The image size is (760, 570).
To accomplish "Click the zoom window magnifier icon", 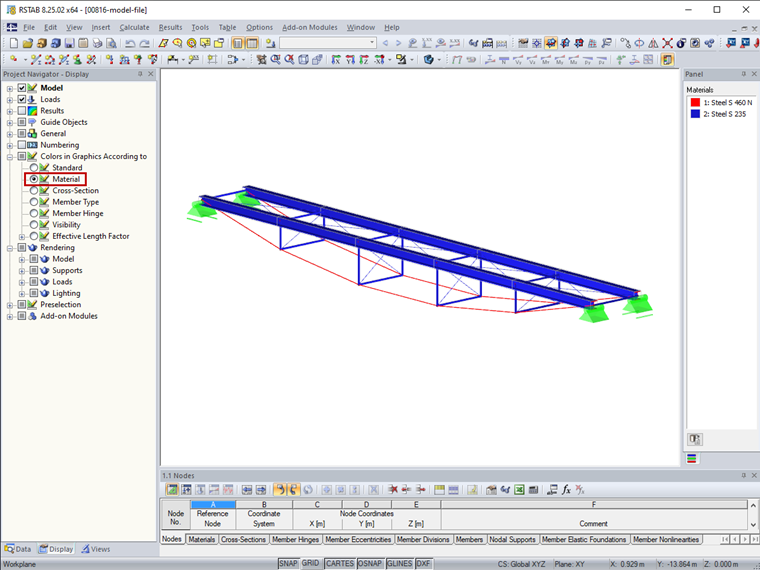I will [276, 60].
